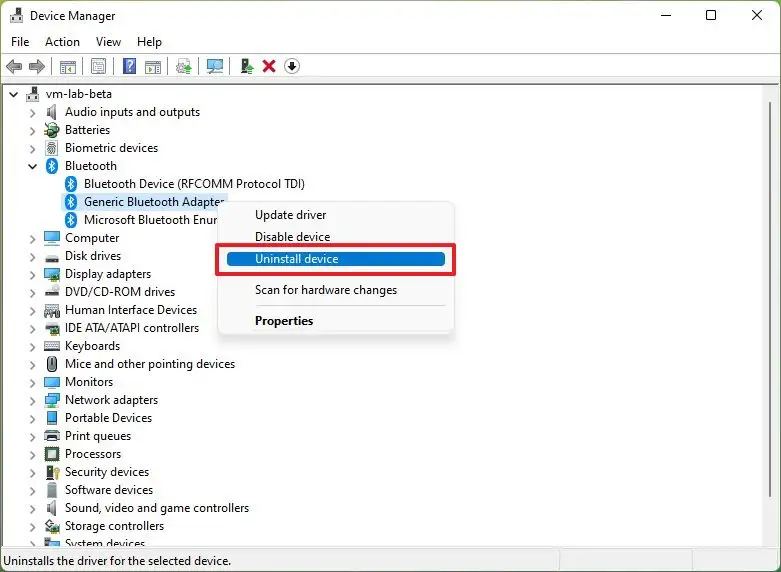The height and width of the screenshot is (572, 781).
Task: Expand the IDE ATA/ATAPI controllers chevron
Action: 33,329
